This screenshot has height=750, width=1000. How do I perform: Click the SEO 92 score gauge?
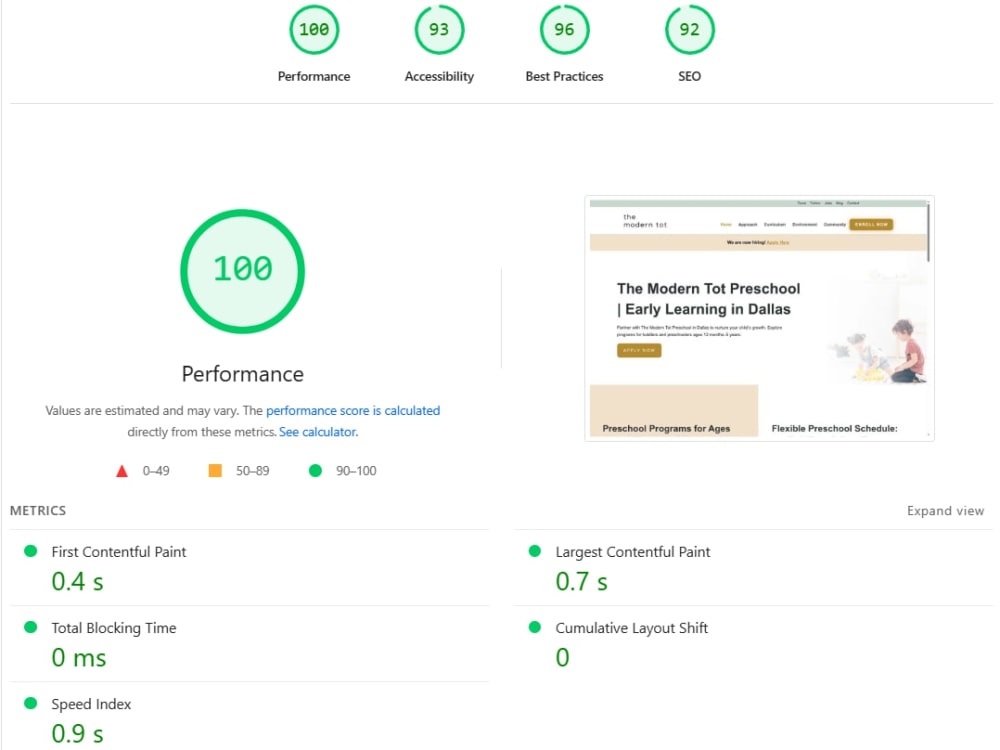click(x=689, y=30)
